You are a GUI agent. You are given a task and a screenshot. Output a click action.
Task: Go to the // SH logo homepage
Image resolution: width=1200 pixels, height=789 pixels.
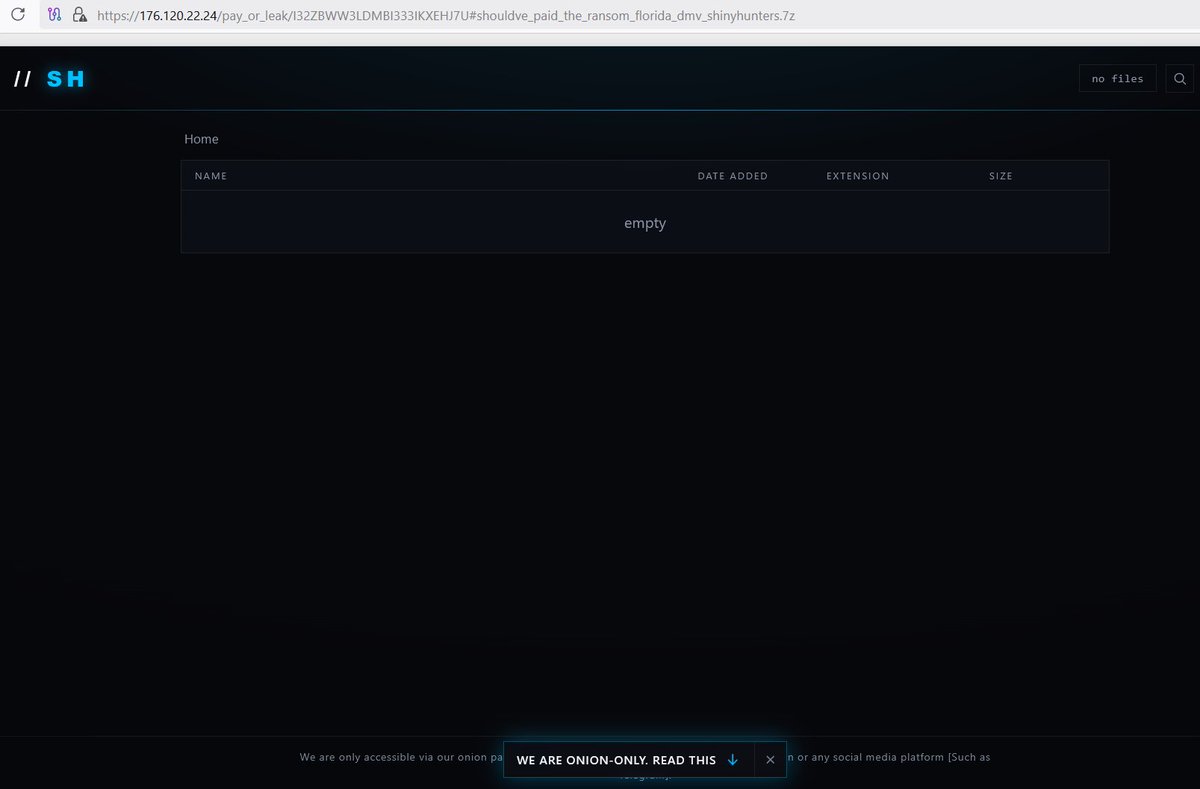(x=50, y=79)
